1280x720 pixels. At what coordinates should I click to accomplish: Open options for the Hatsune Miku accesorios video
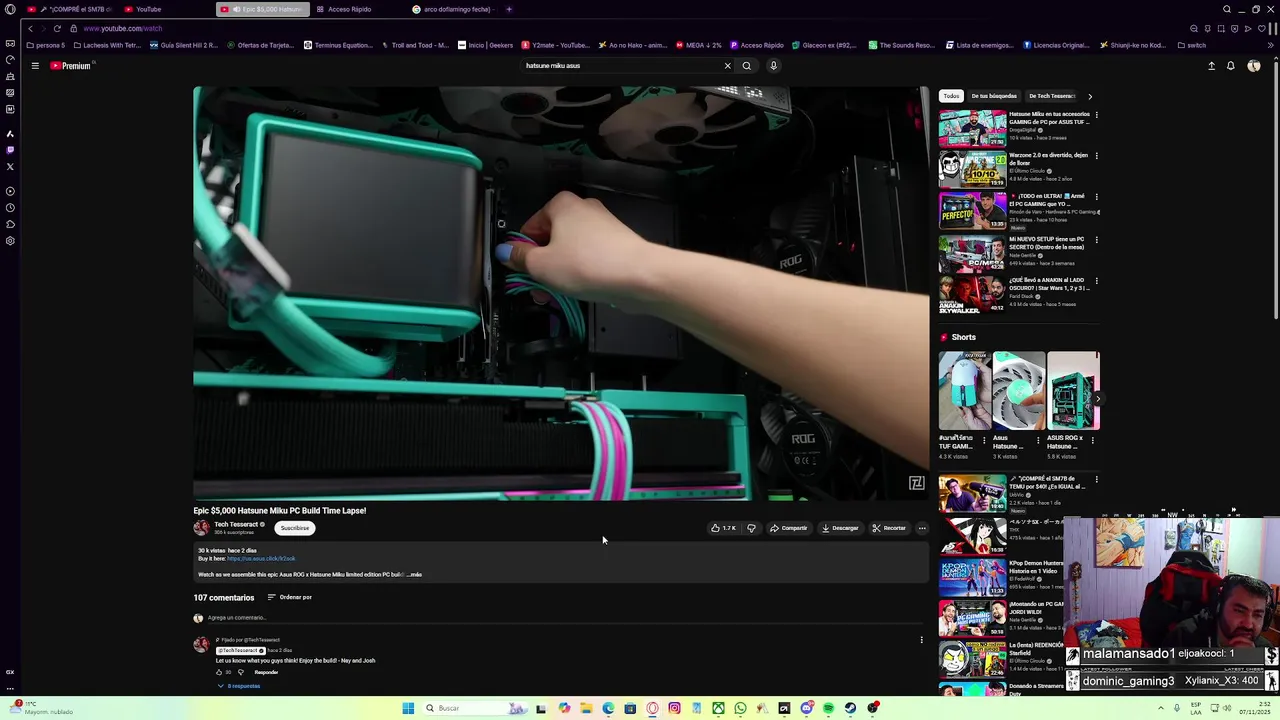1096,115
